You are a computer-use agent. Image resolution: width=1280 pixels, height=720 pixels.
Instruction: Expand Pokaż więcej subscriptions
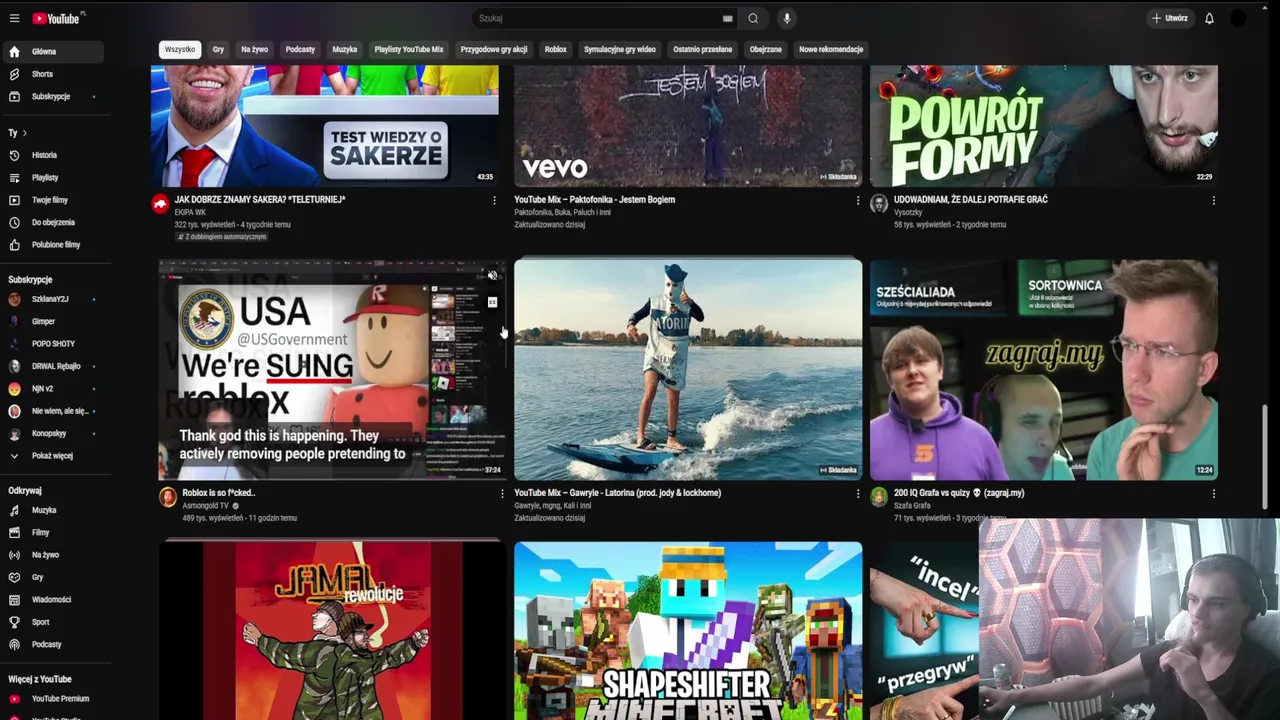[52, 456]
